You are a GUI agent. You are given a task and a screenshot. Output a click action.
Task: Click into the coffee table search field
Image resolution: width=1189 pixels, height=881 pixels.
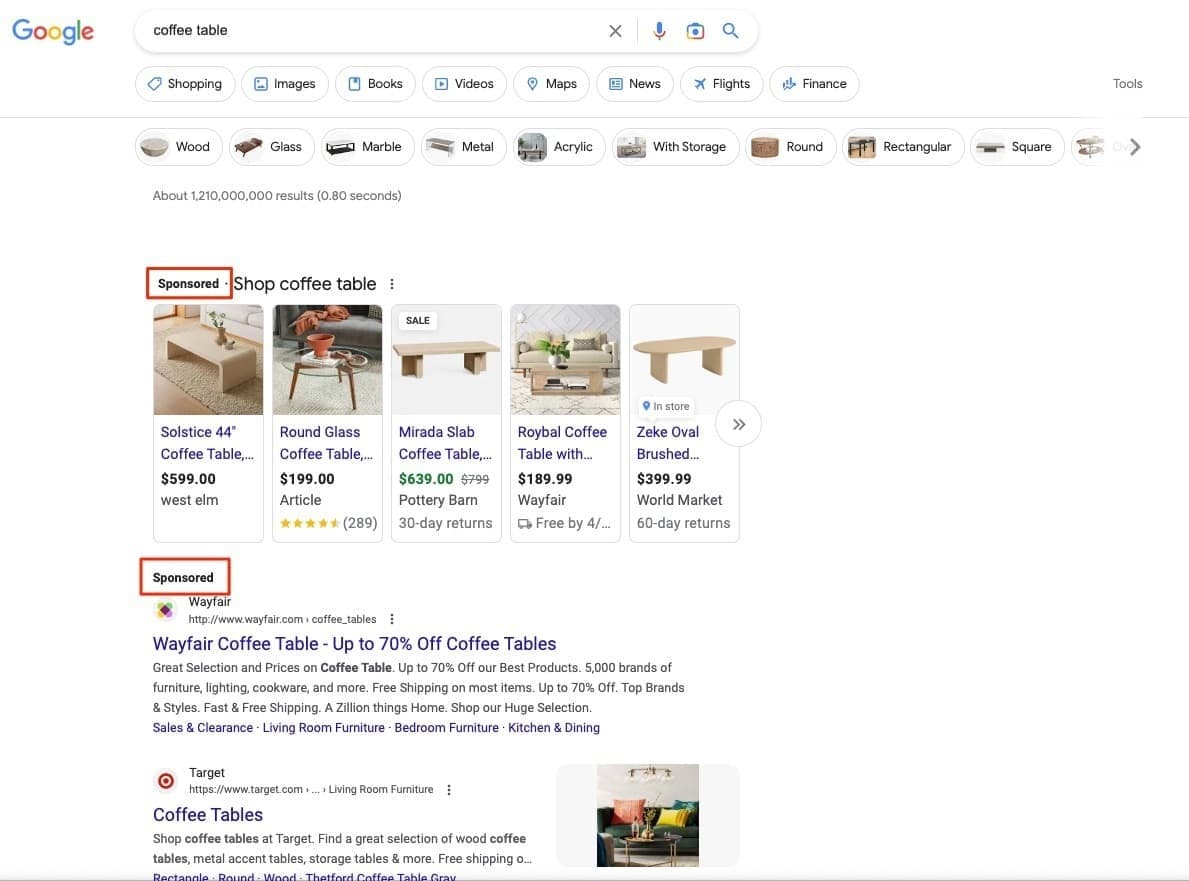click(x=370, y=31)
